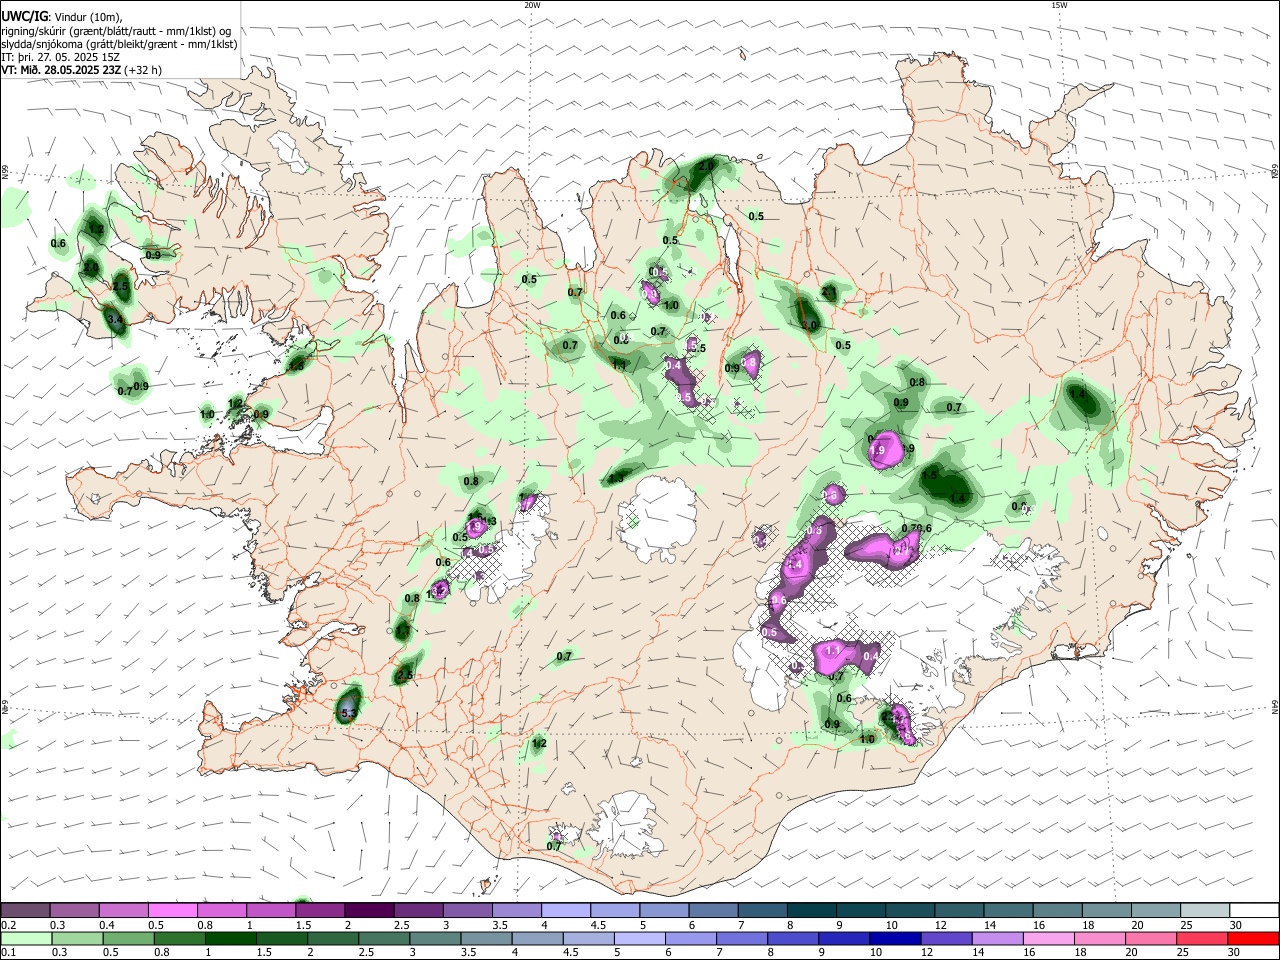Viewport: 1280px width, 960px height.
Task: Click the 0.5 value east of the 2.0 cell
Action: click(x=756, y=216)
